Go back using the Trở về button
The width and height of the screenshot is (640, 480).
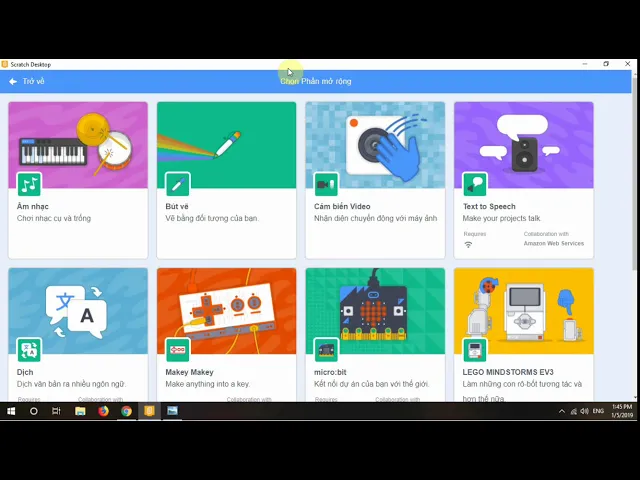(x=27, y=81)
